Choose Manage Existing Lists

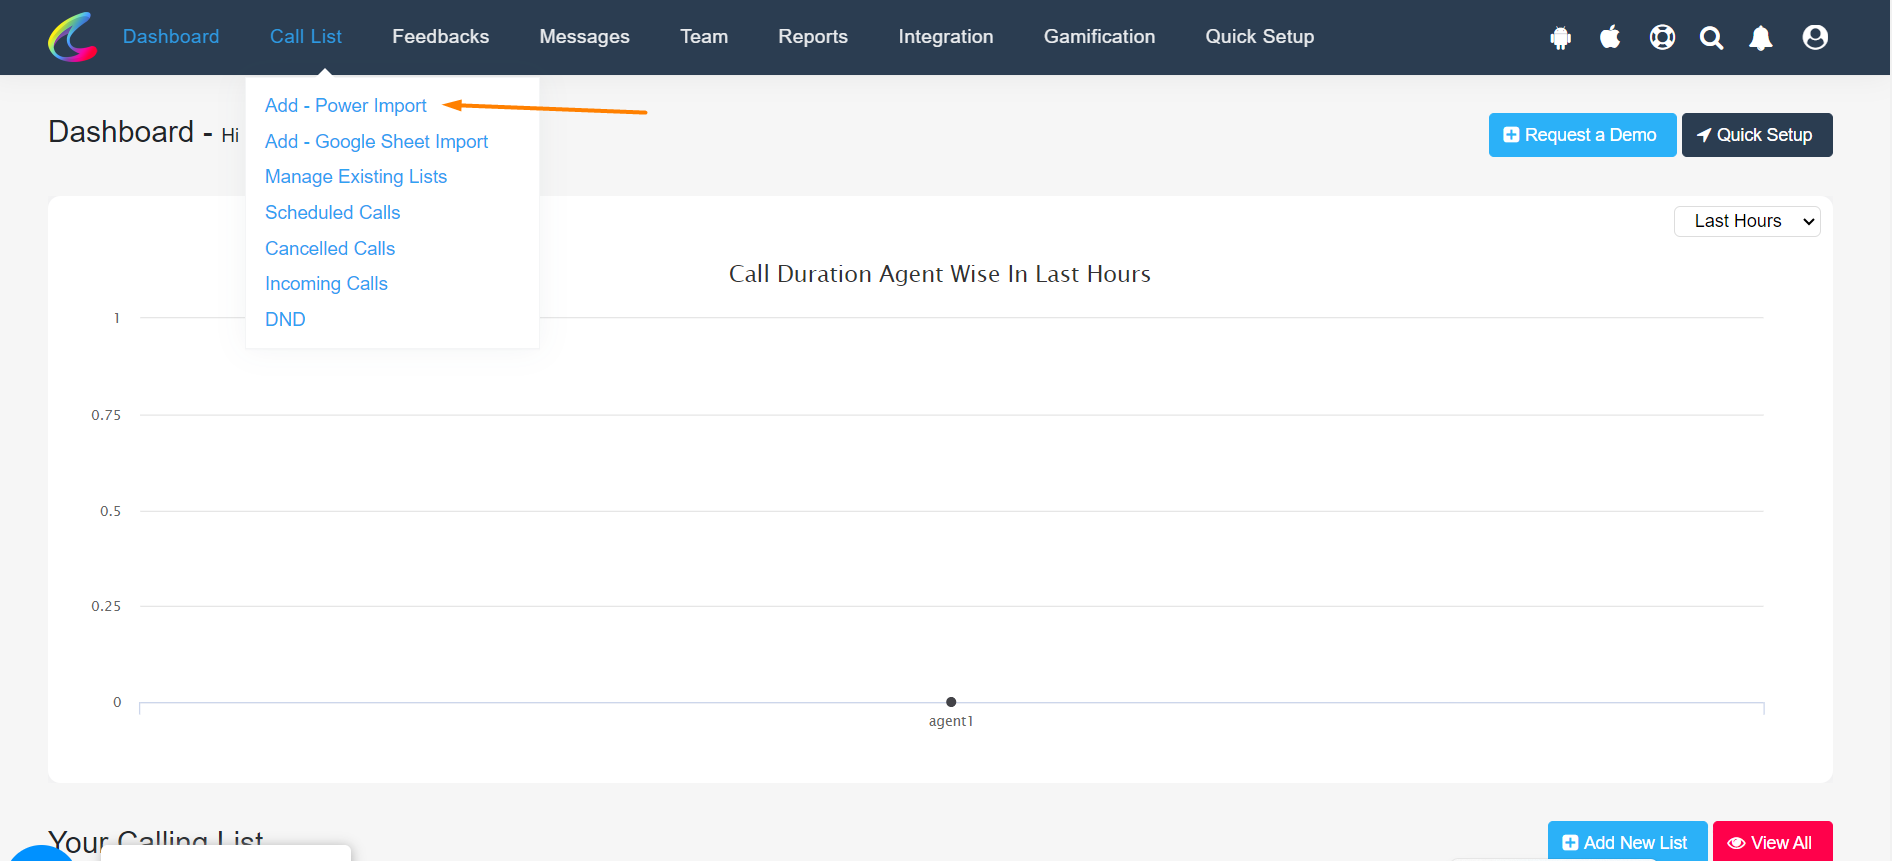(356, 177)
